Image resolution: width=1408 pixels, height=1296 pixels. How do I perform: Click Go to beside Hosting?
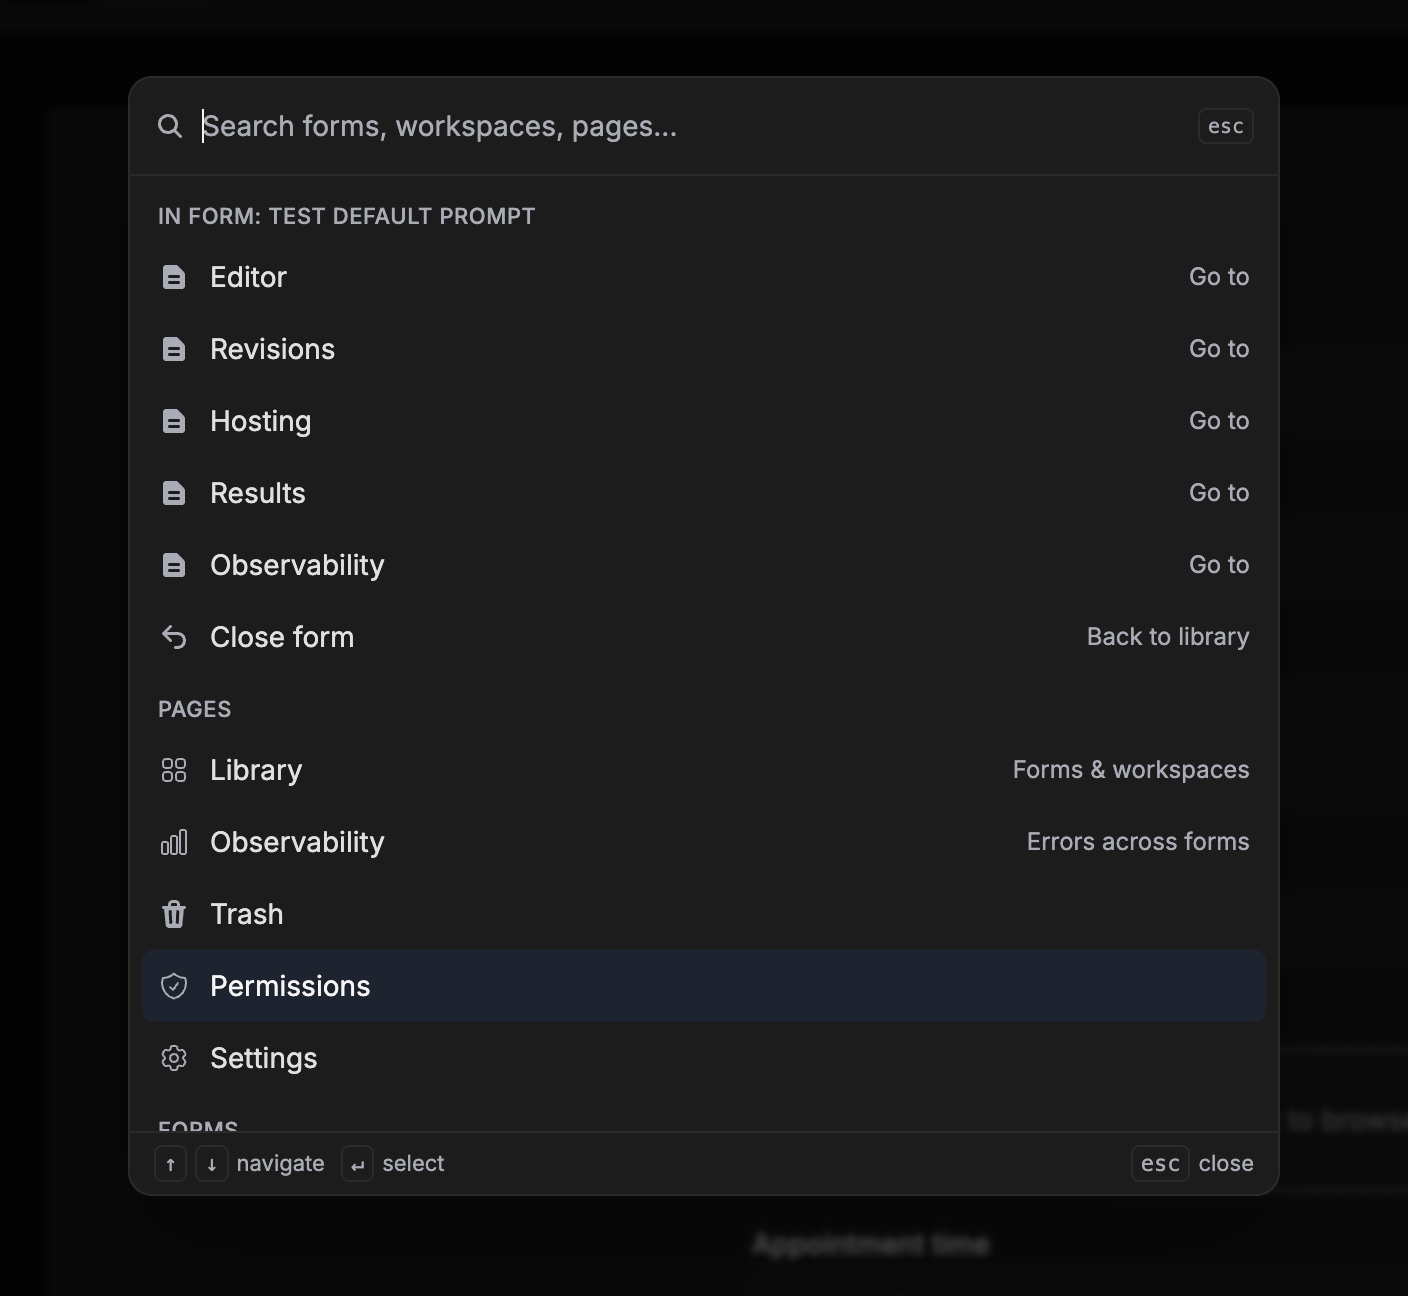pyautogui.click(x=1219, y=421)
